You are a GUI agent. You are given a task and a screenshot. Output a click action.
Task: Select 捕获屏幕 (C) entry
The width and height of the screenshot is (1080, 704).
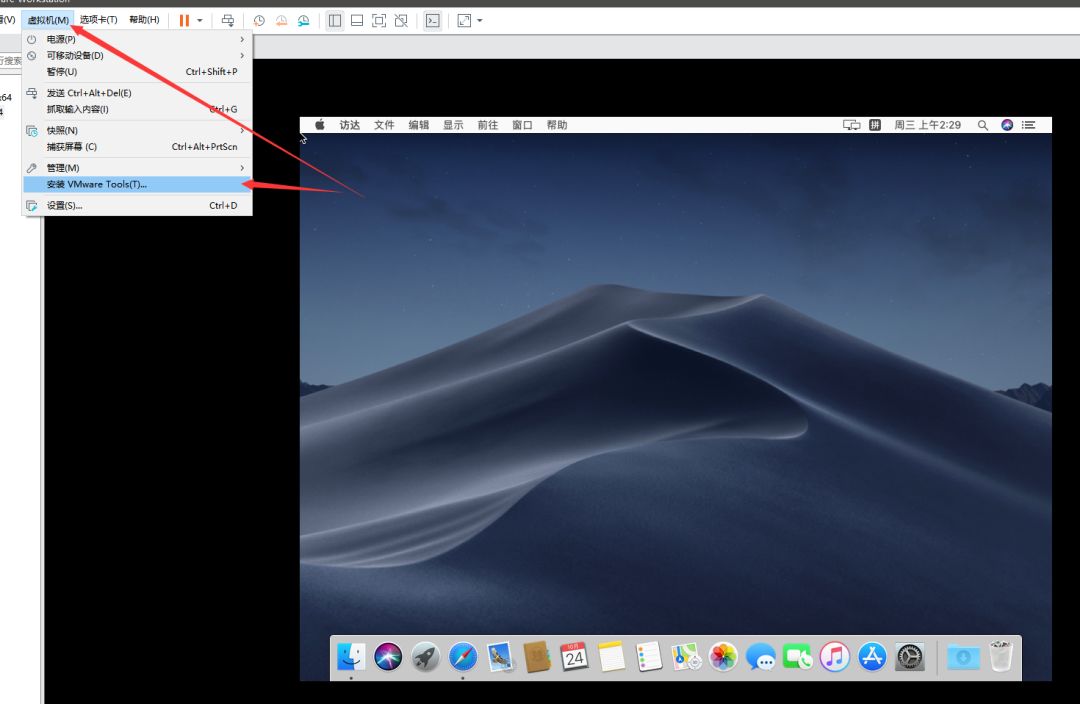tap(138, 147)
